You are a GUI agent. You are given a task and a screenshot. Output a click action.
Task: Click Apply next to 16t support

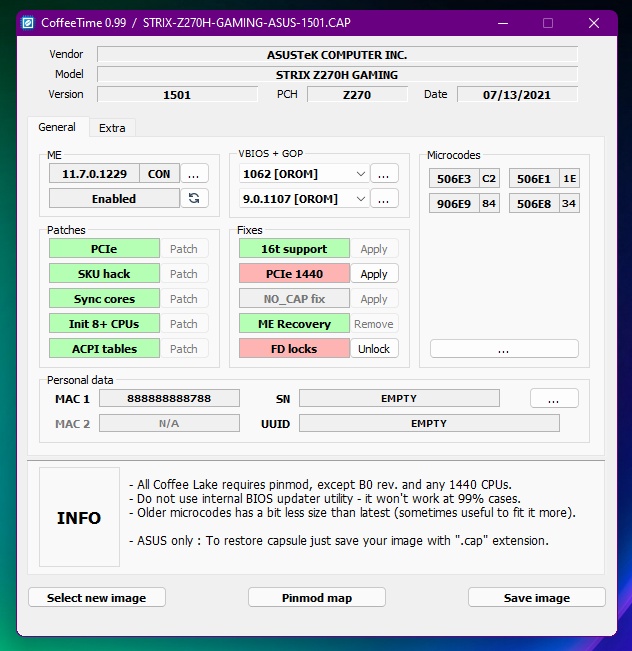374,249
